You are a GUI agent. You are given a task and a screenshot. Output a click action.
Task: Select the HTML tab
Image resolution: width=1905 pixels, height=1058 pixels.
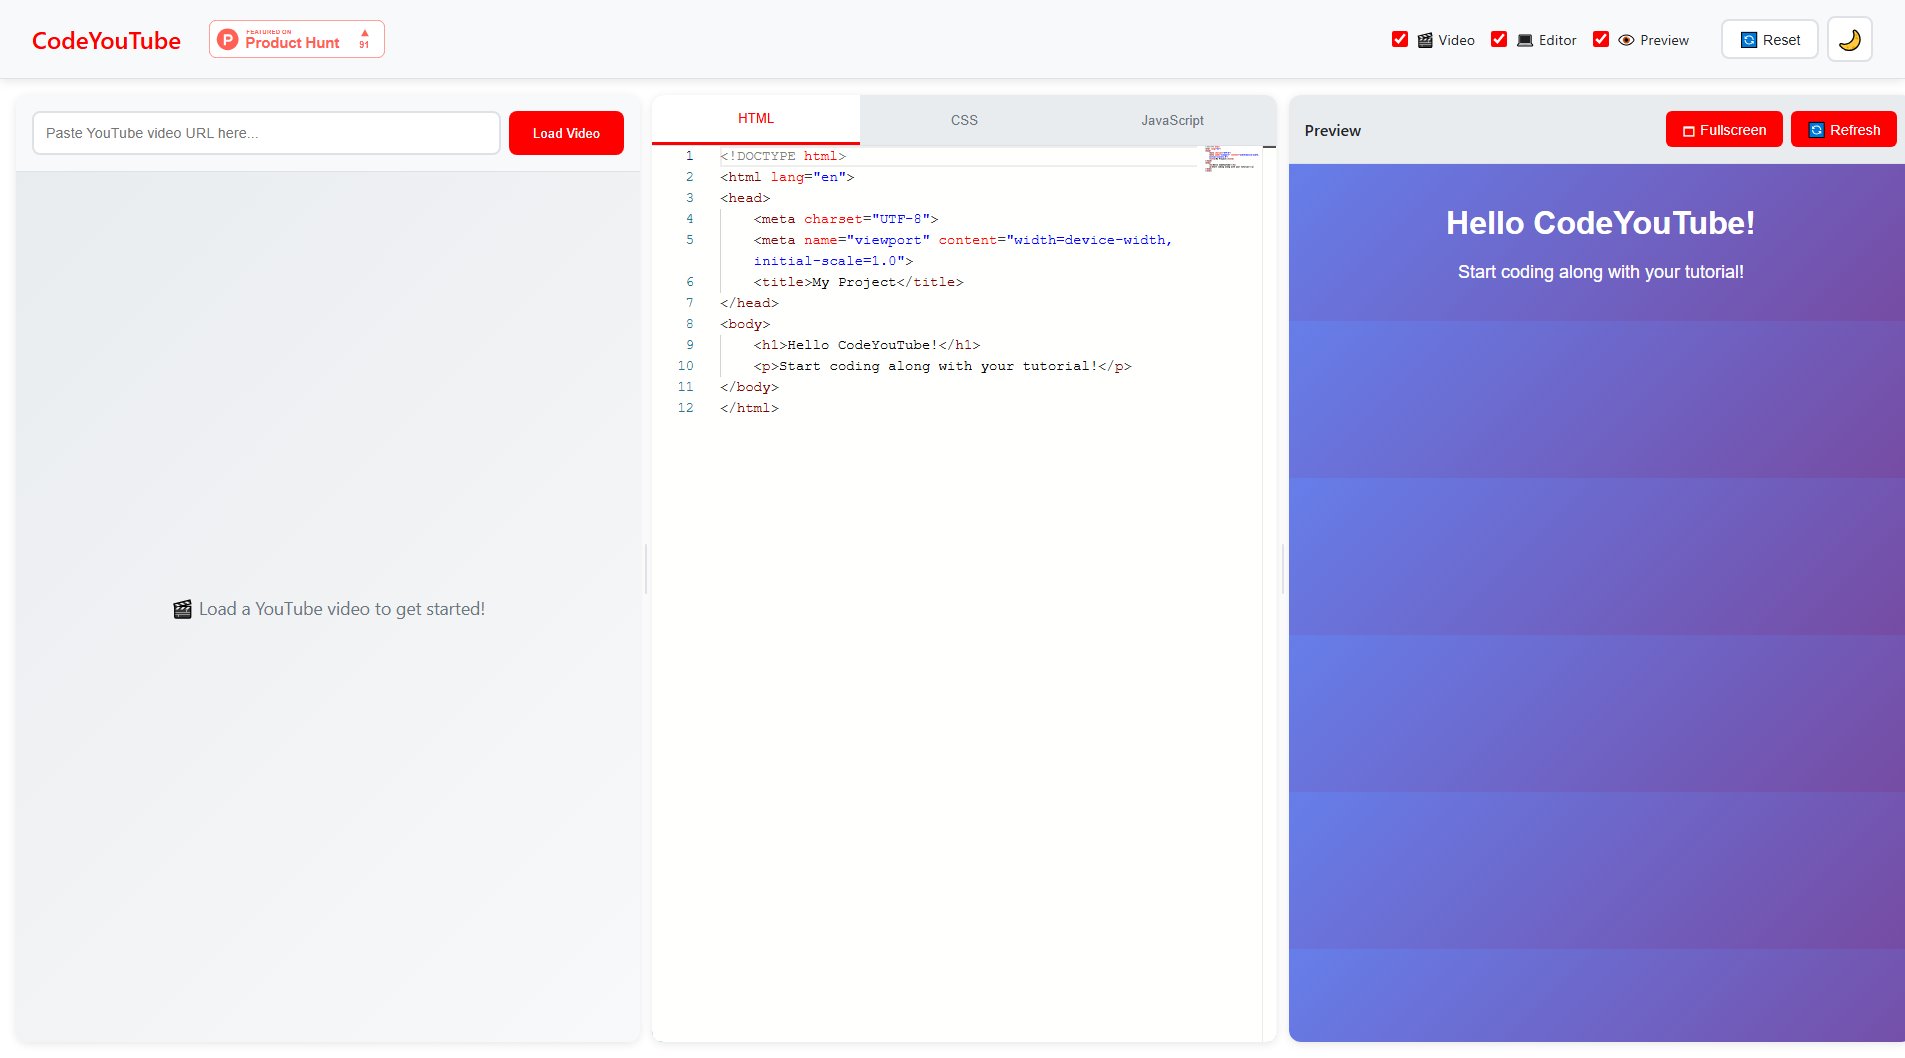pos(755,119)
